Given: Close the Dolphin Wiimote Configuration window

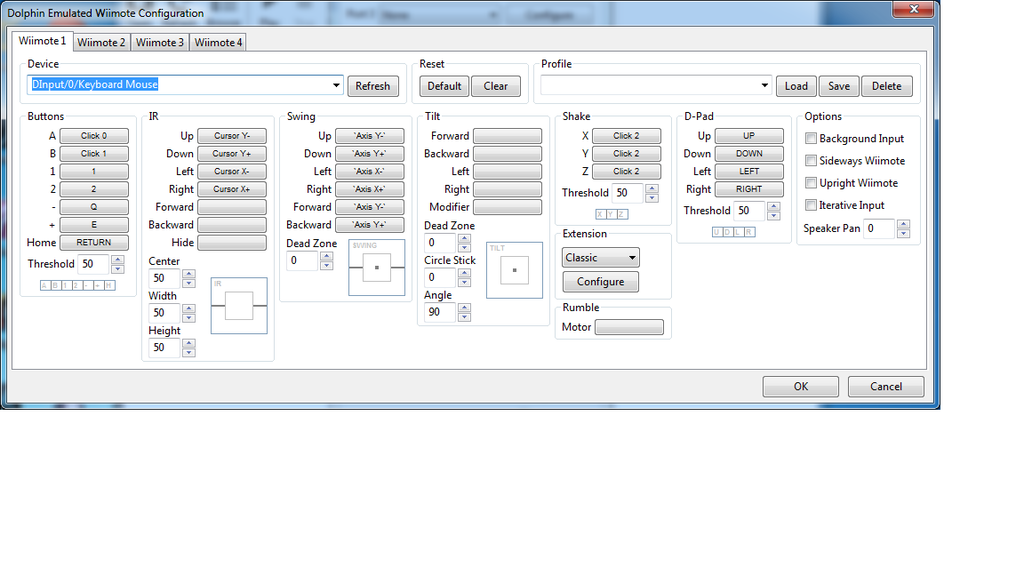Looking at the screenshot, I should click(x=914, y=8).
